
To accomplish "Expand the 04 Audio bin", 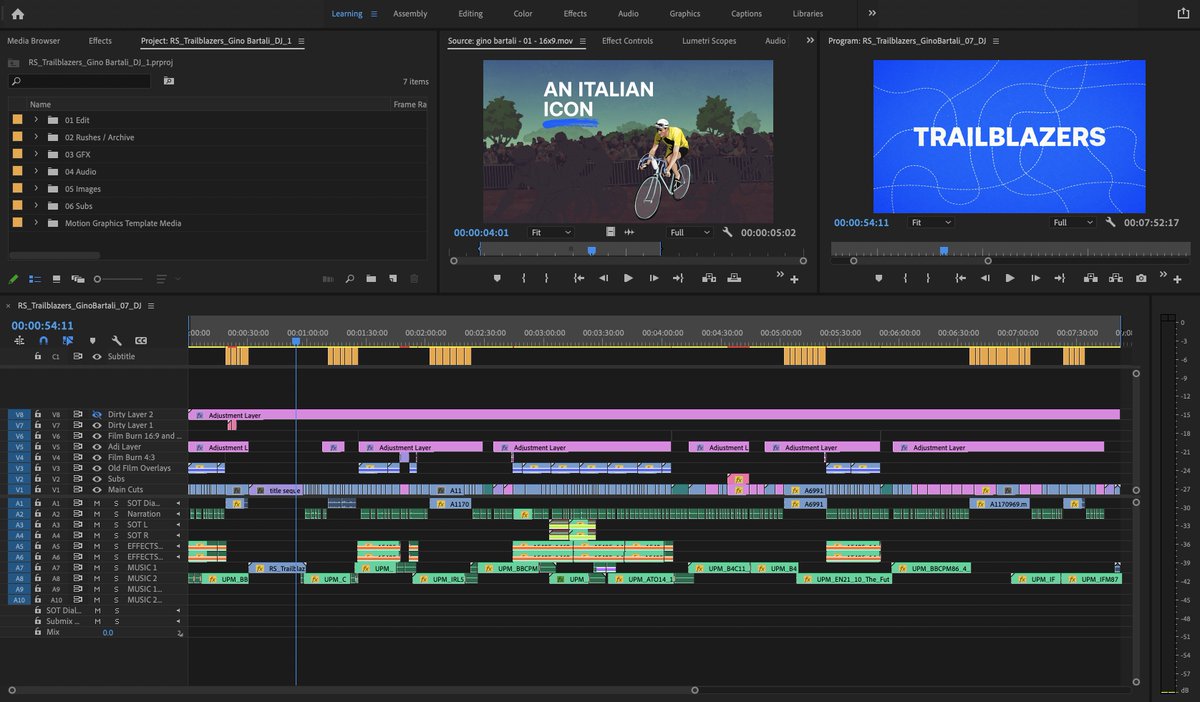I will (x=36, y=171).
